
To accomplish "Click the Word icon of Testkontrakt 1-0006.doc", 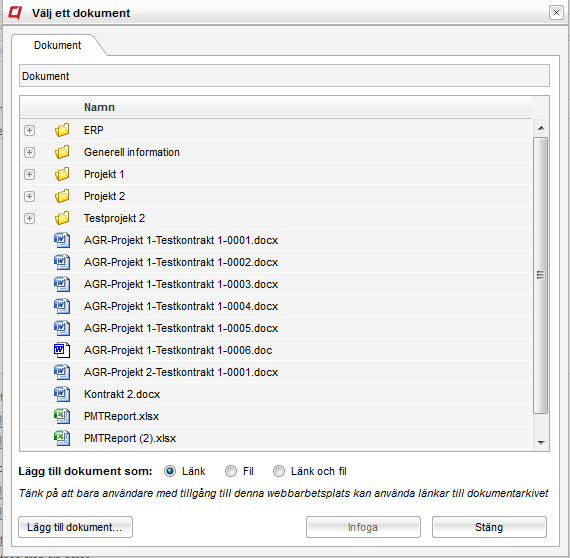I will click(x=62, y=350).
